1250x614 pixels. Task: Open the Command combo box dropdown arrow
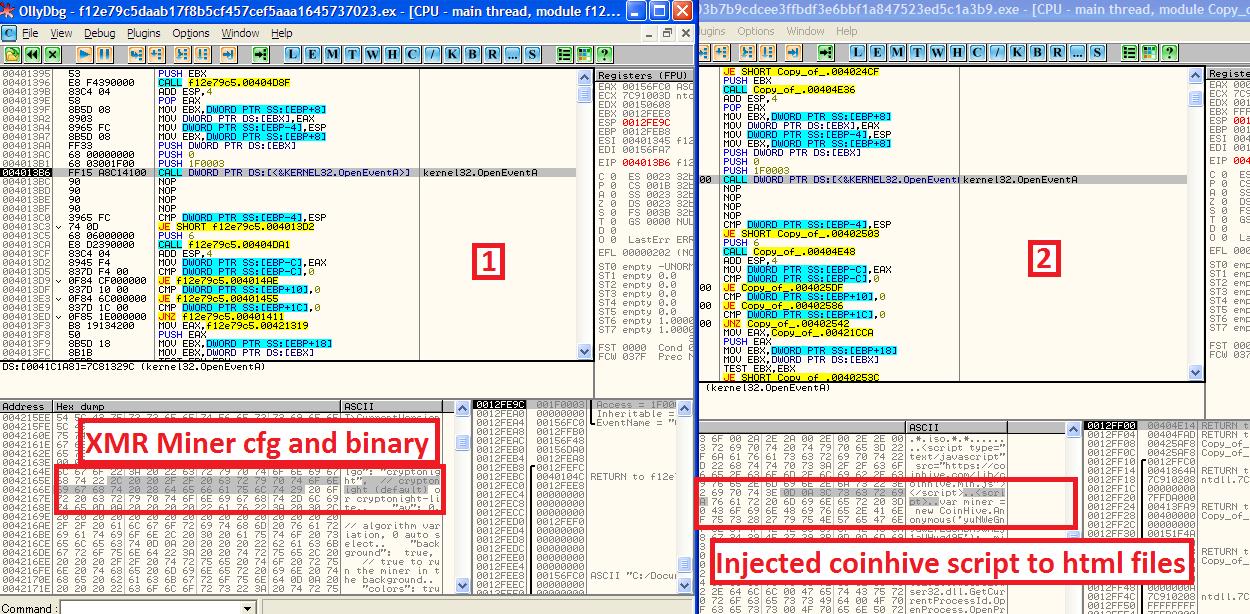click(248, 607)
